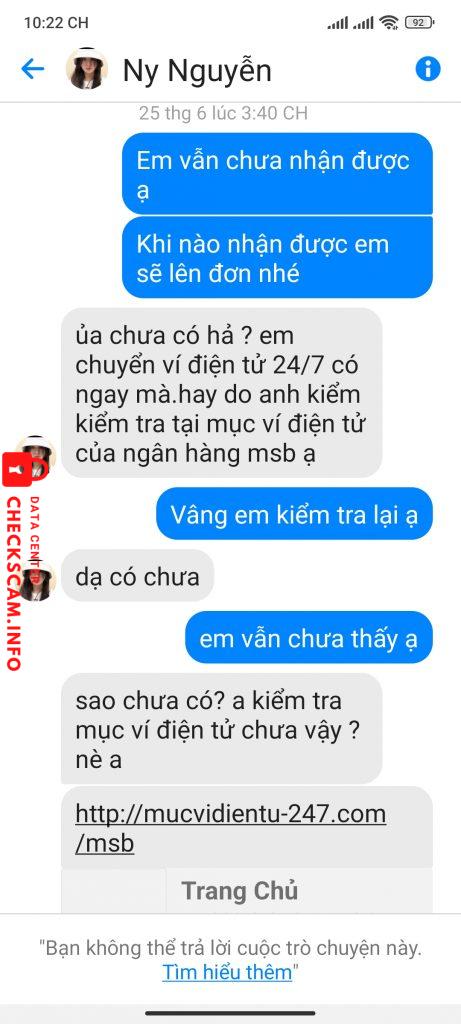Tap avatar next to 'dạ có chưa'
This screenshot has width=461, height=1024.
[x=37, y=579]
